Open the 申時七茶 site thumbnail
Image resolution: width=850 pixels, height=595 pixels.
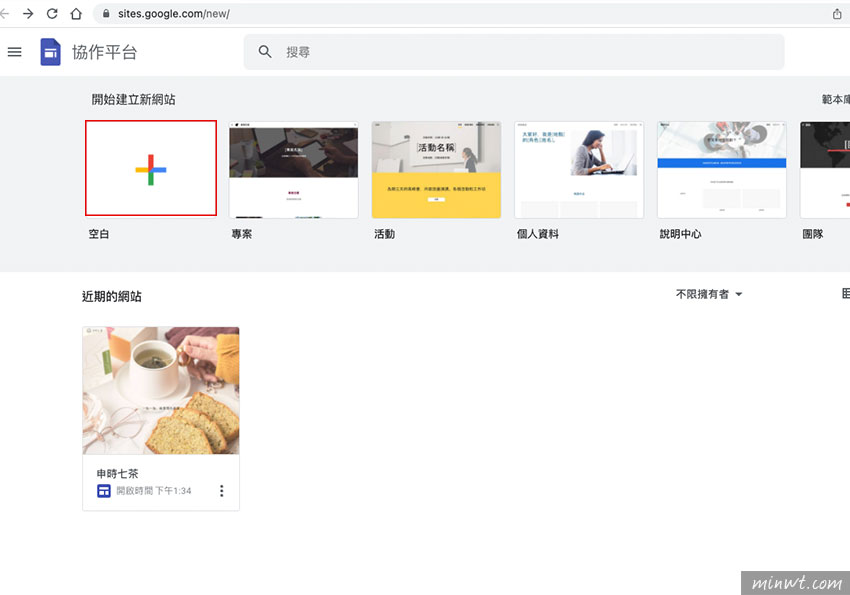(160, 390)
